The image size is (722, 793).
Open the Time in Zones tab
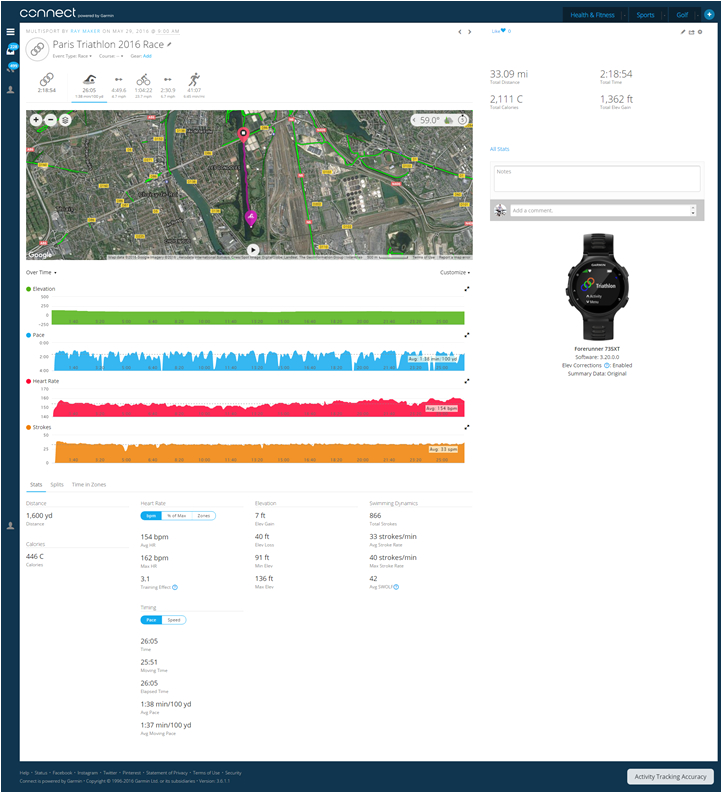pos(90,484)
